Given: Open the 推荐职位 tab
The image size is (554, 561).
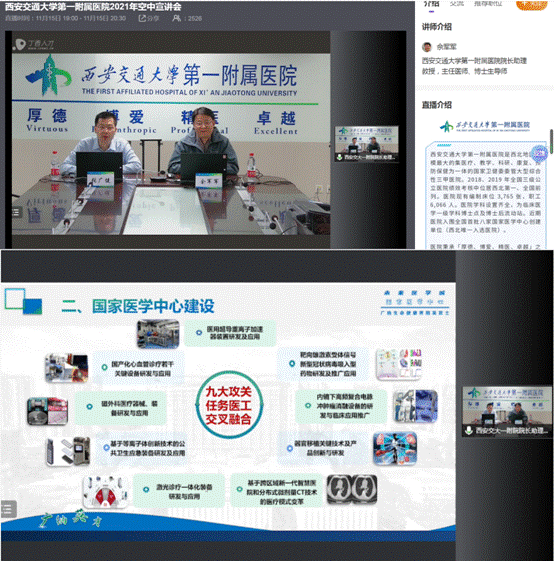Looking at the screenshot, I should click(488, 4).
